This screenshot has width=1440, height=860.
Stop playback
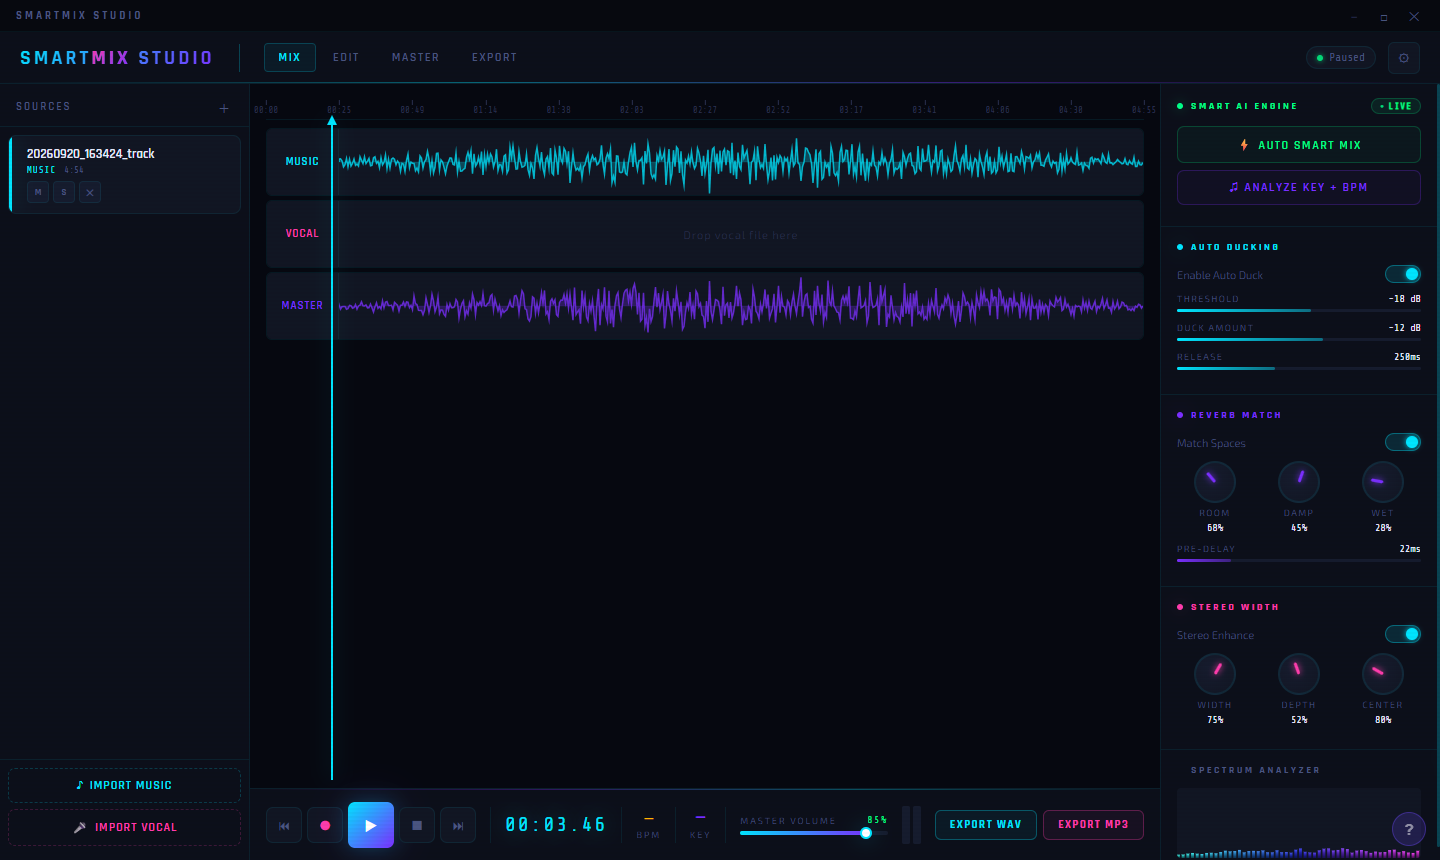[417, 826]
